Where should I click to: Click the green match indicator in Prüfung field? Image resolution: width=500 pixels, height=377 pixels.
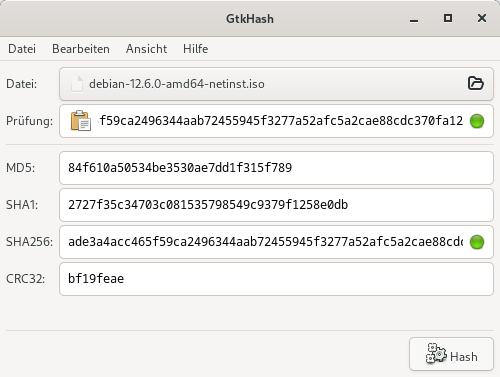(x=477, y=121)
